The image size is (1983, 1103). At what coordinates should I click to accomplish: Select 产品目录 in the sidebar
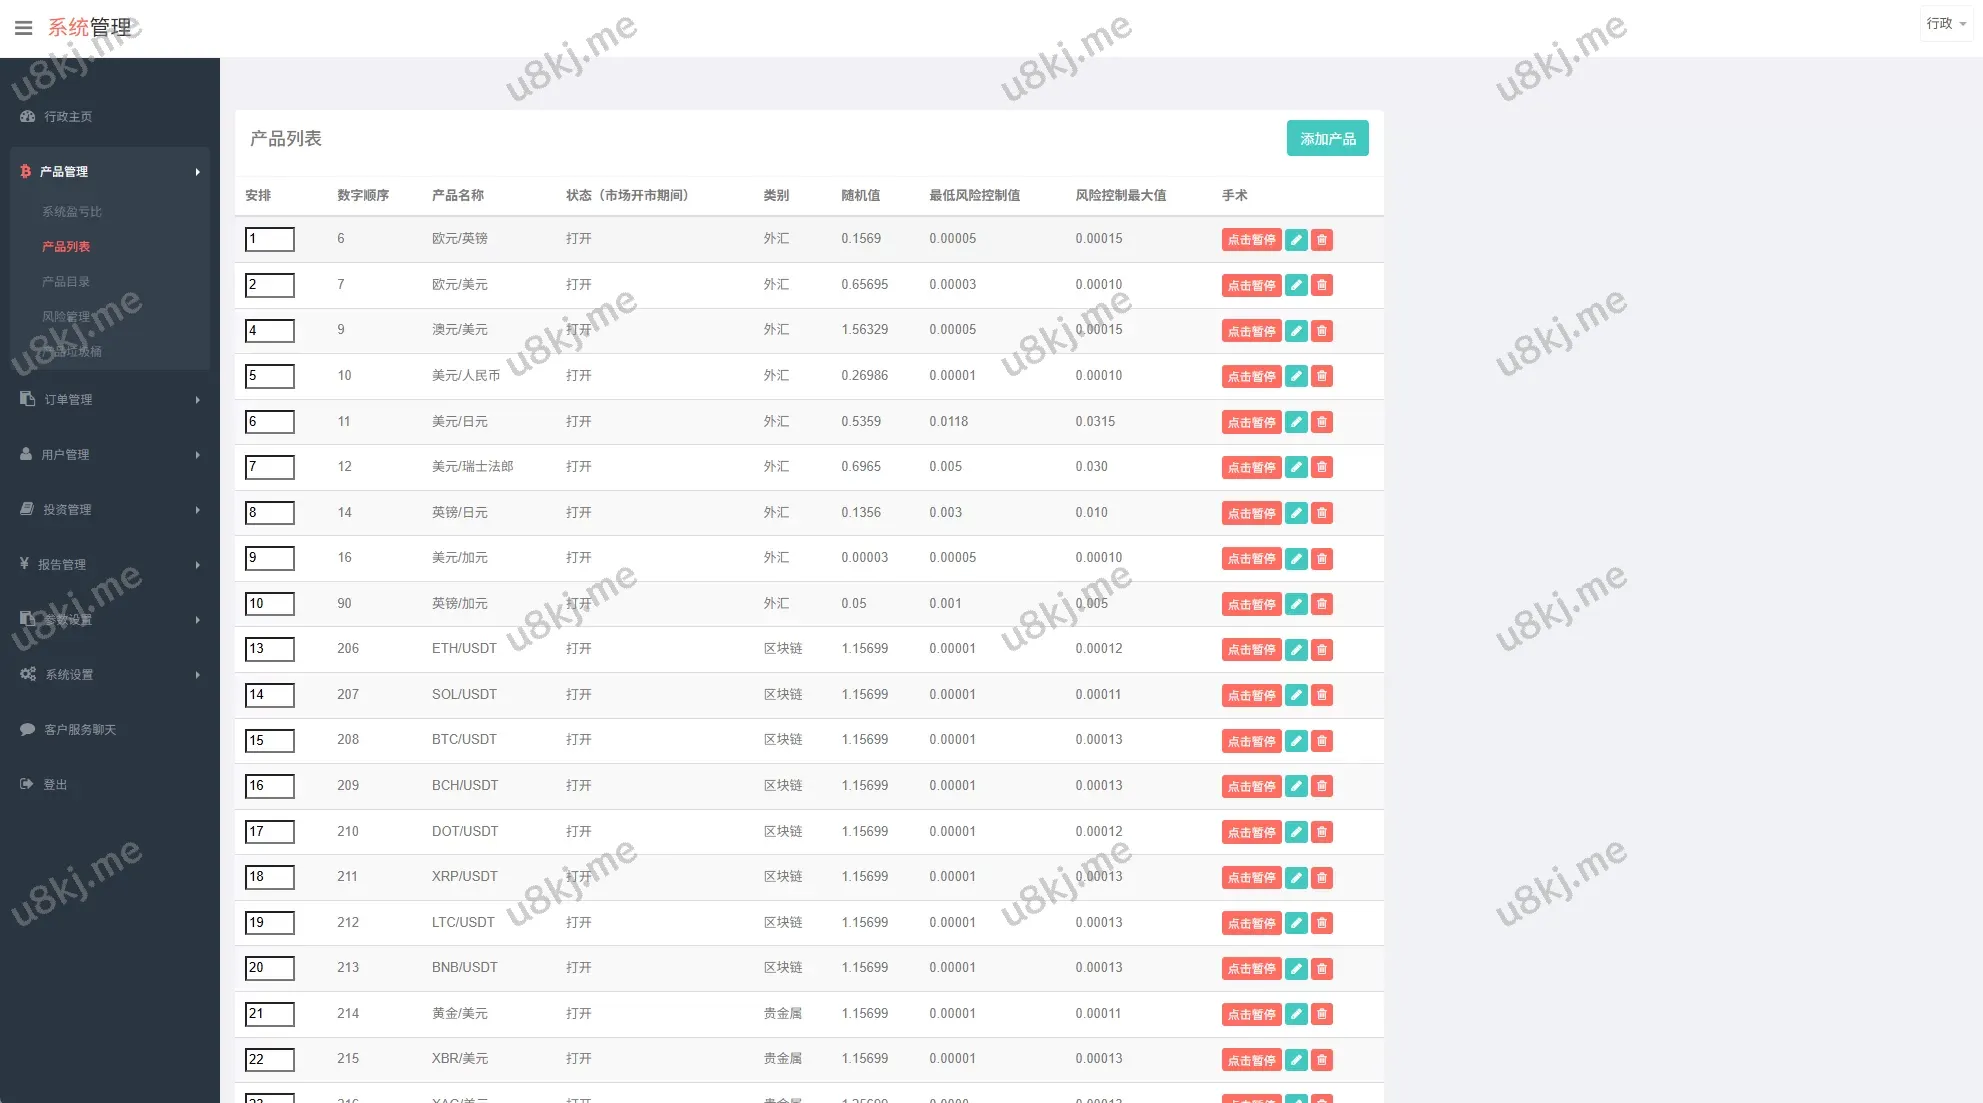66,281
